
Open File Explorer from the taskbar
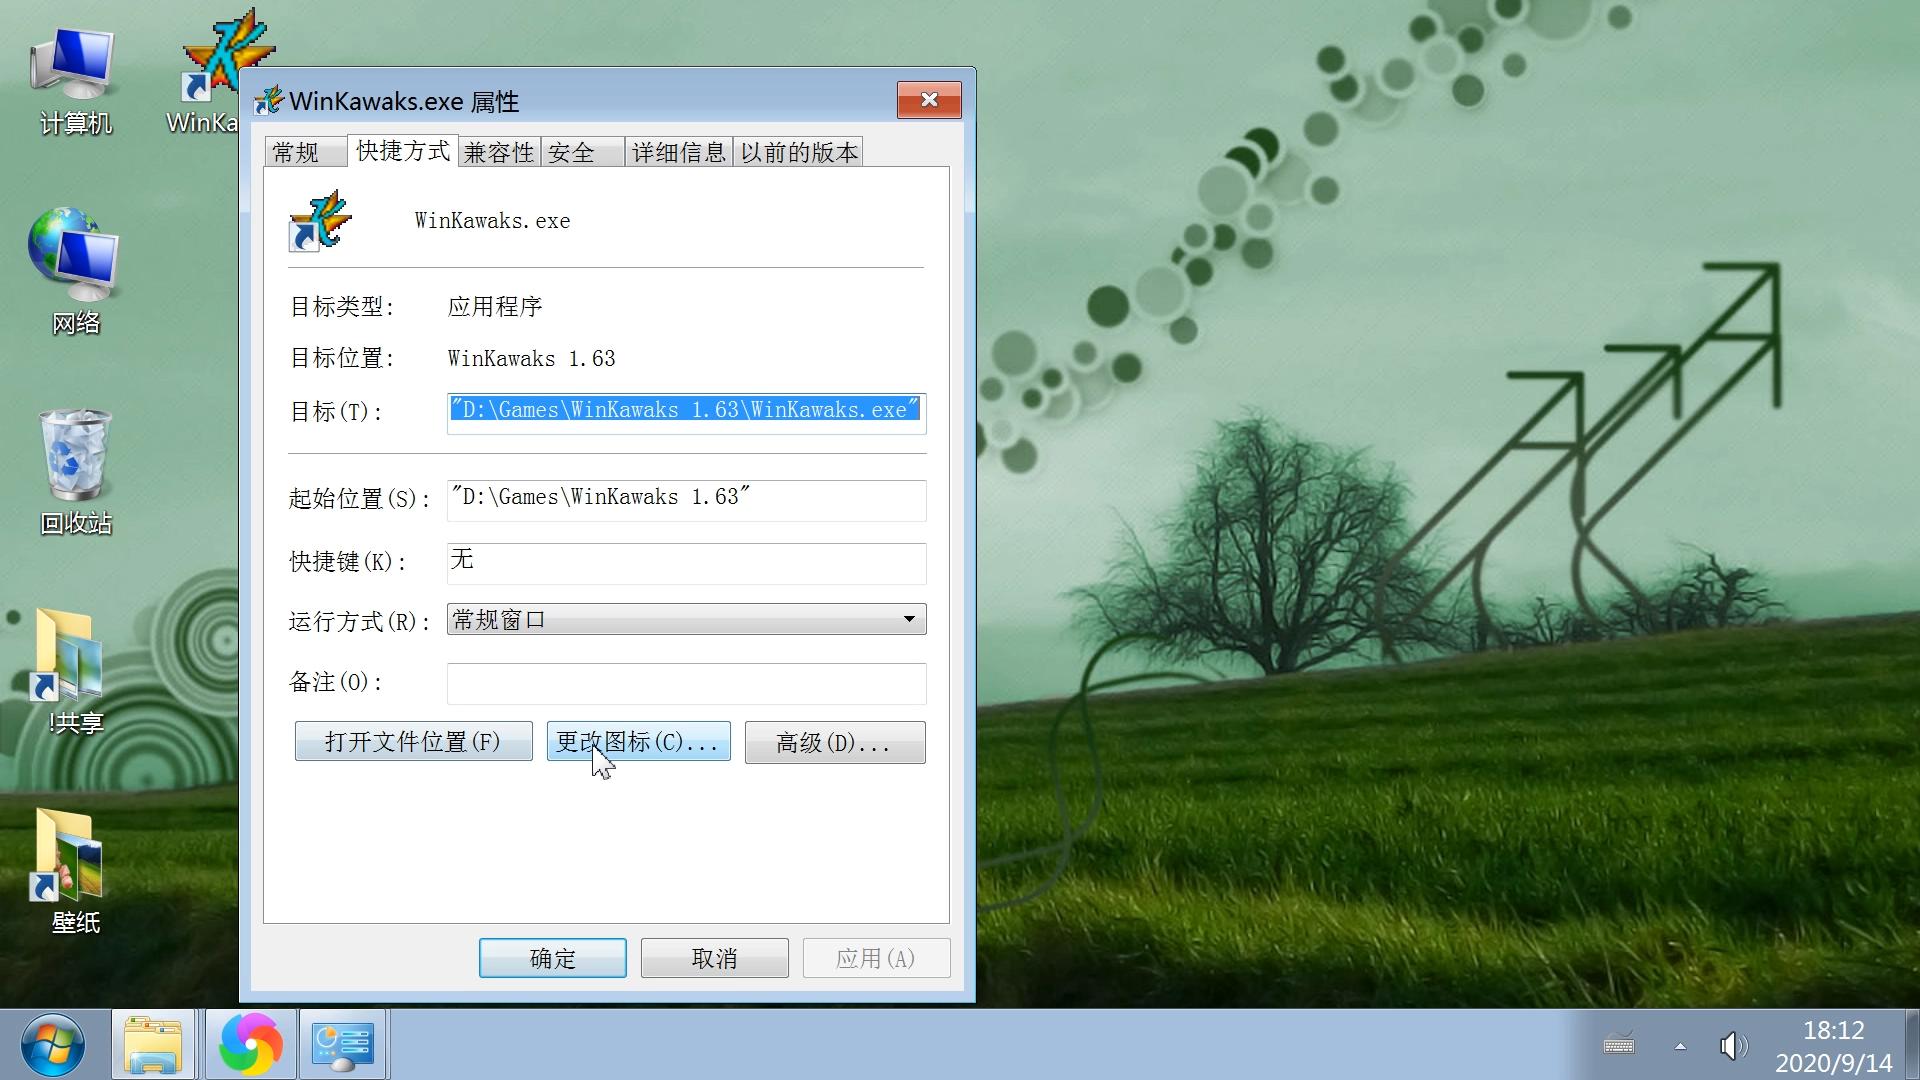[152, 1043]
